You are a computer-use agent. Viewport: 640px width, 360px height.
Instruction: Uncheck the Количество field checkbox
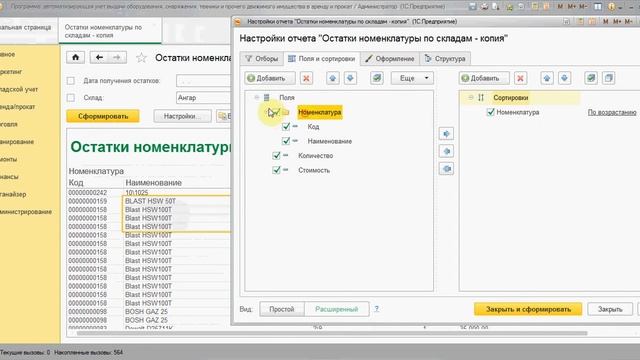(x=276, y=156)
